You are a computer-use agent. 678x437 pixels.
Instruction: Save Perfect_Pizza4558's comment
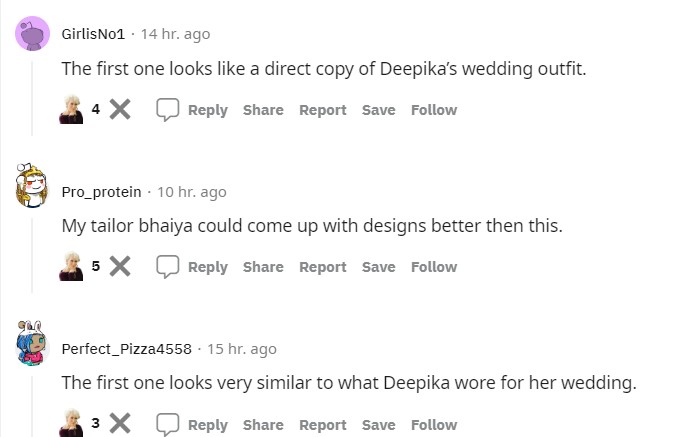378,424
